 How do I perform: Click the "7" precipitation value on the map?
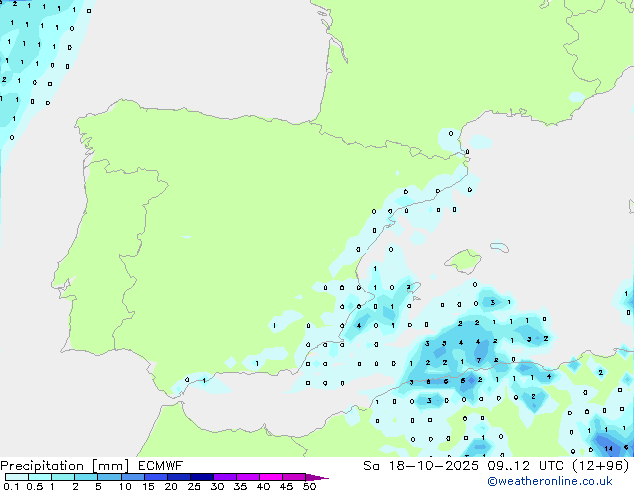(x=479, y=360)
